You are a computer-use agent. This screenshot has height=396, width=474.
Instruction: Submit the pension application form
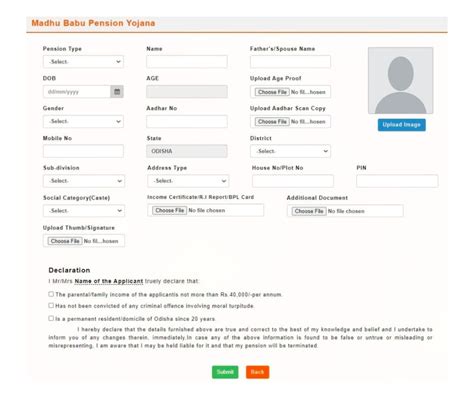coord(225,372)
